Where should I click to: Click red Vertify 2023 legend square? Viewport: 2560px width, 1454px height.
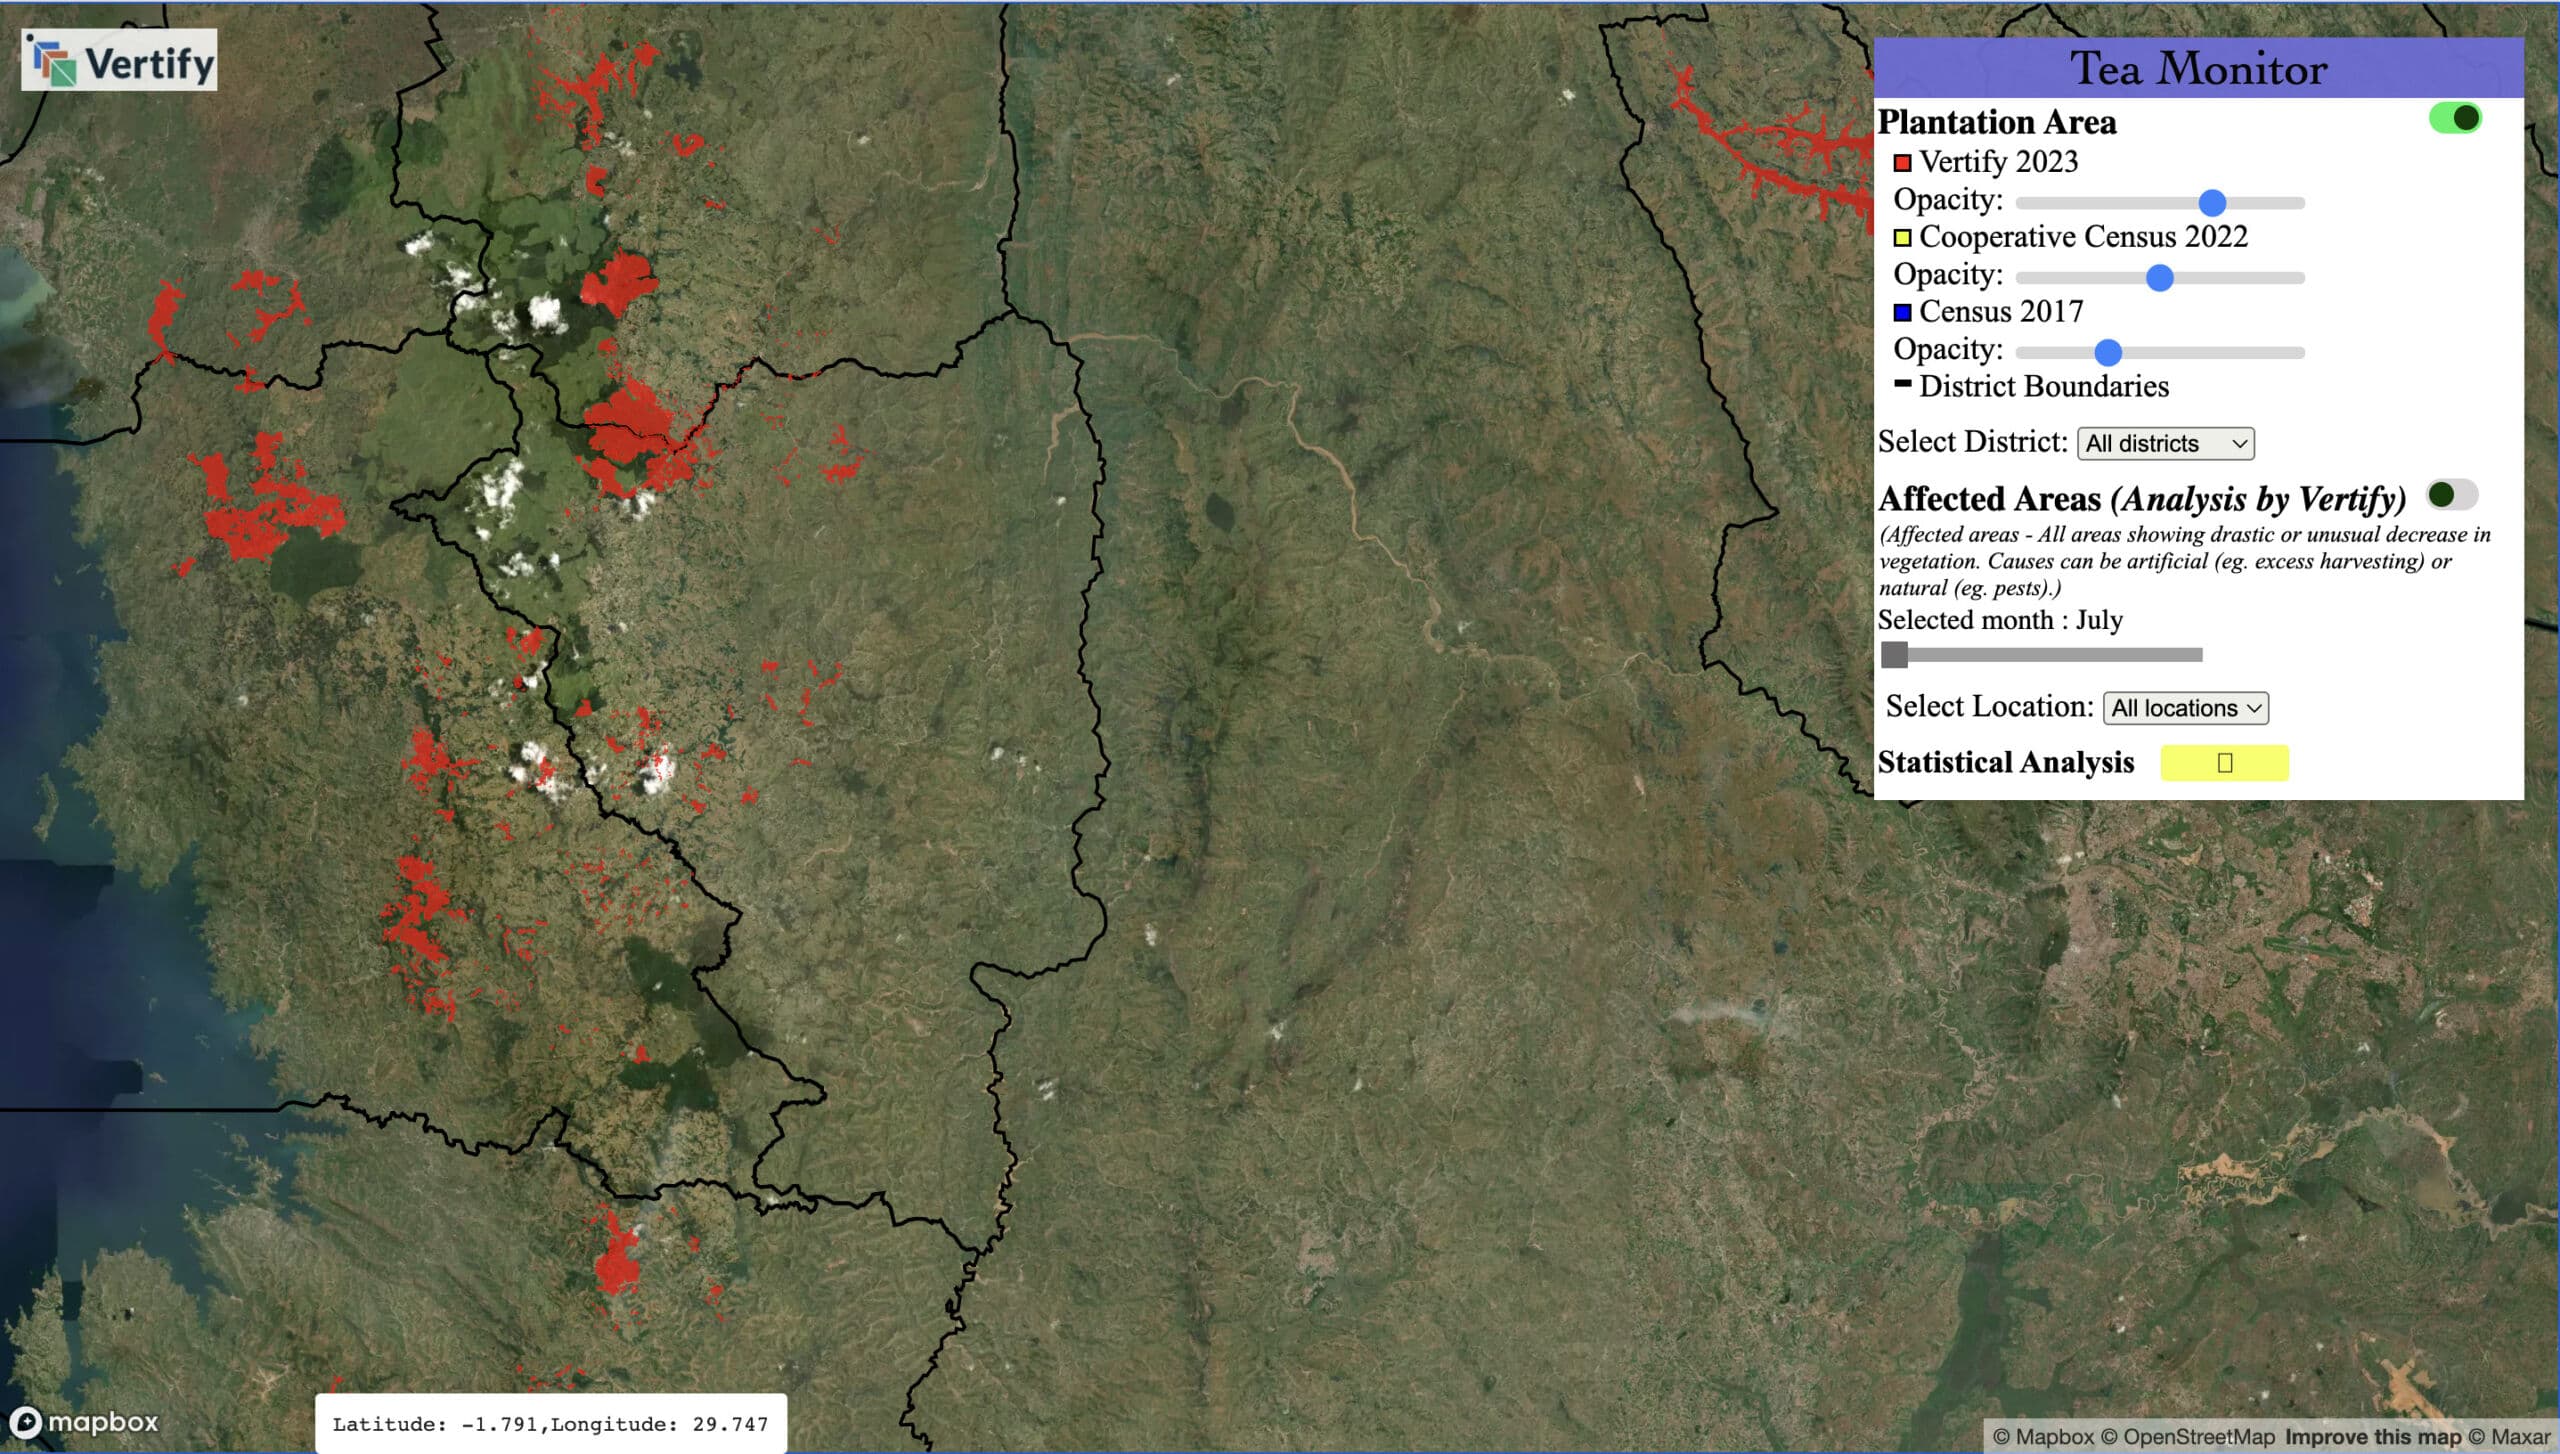click(1902, 162)
